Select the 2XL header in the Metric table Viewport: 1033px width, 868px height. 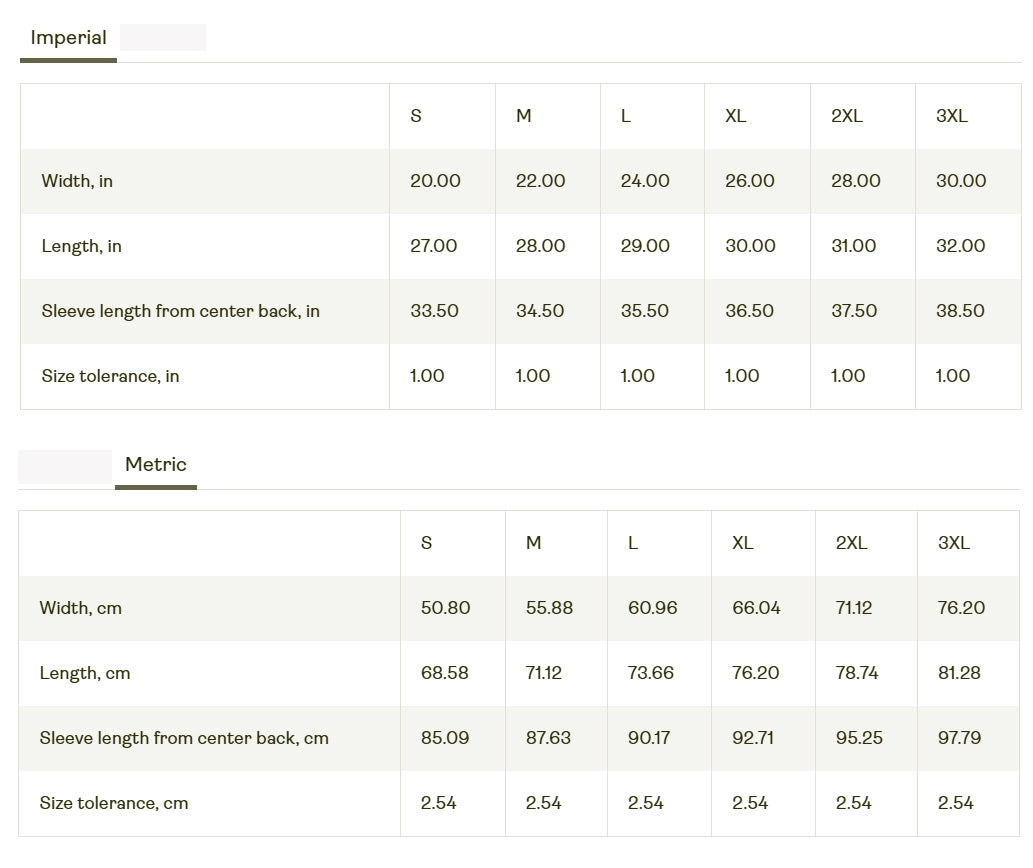(x=851, y=543)
